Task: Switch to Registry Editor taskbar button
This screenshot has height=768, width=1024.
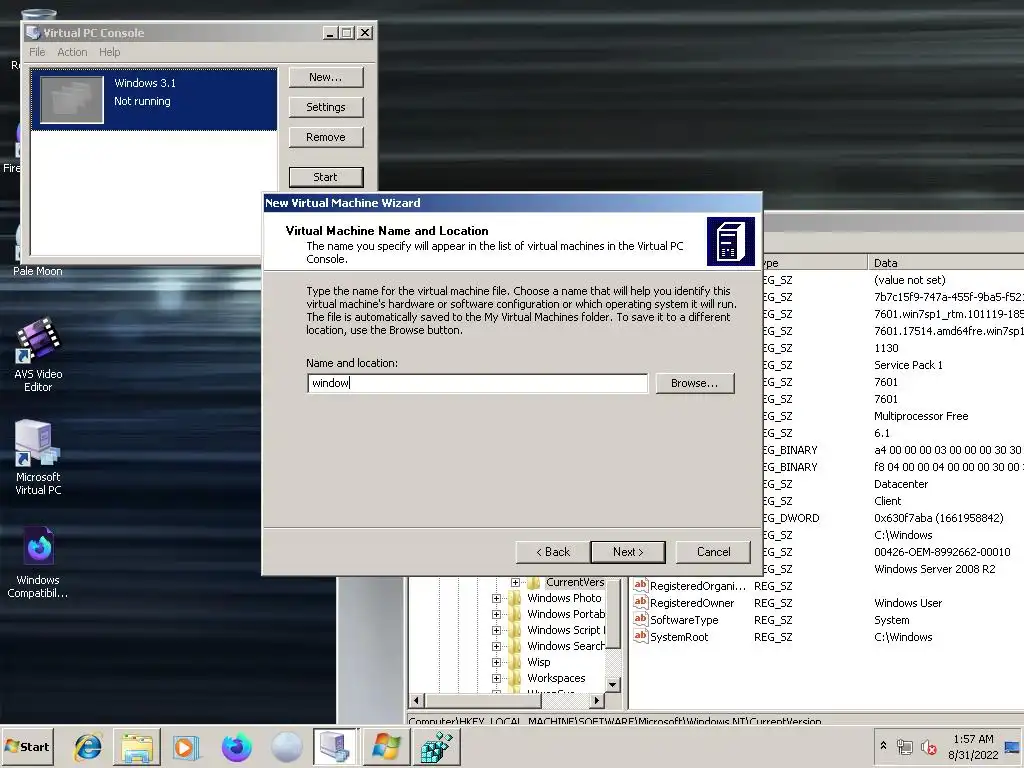Action: [436, 746]
